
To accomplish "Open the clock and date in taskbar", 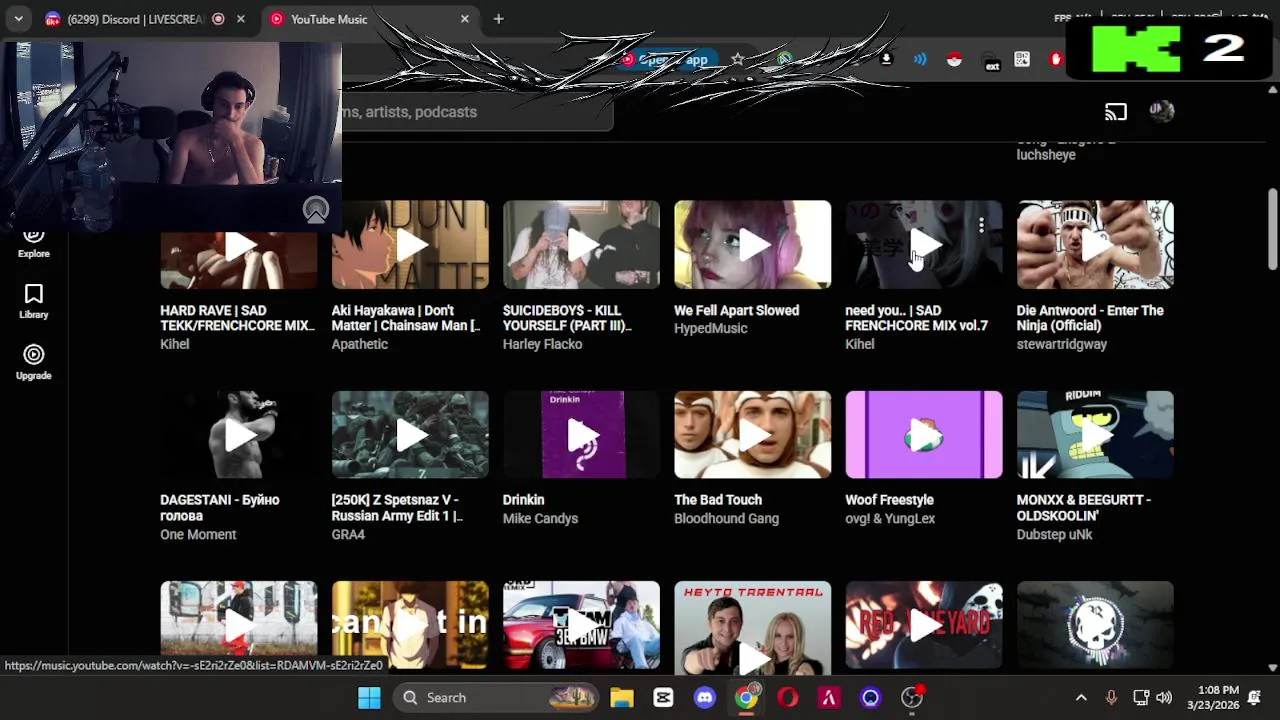I will pos(1212,698).
